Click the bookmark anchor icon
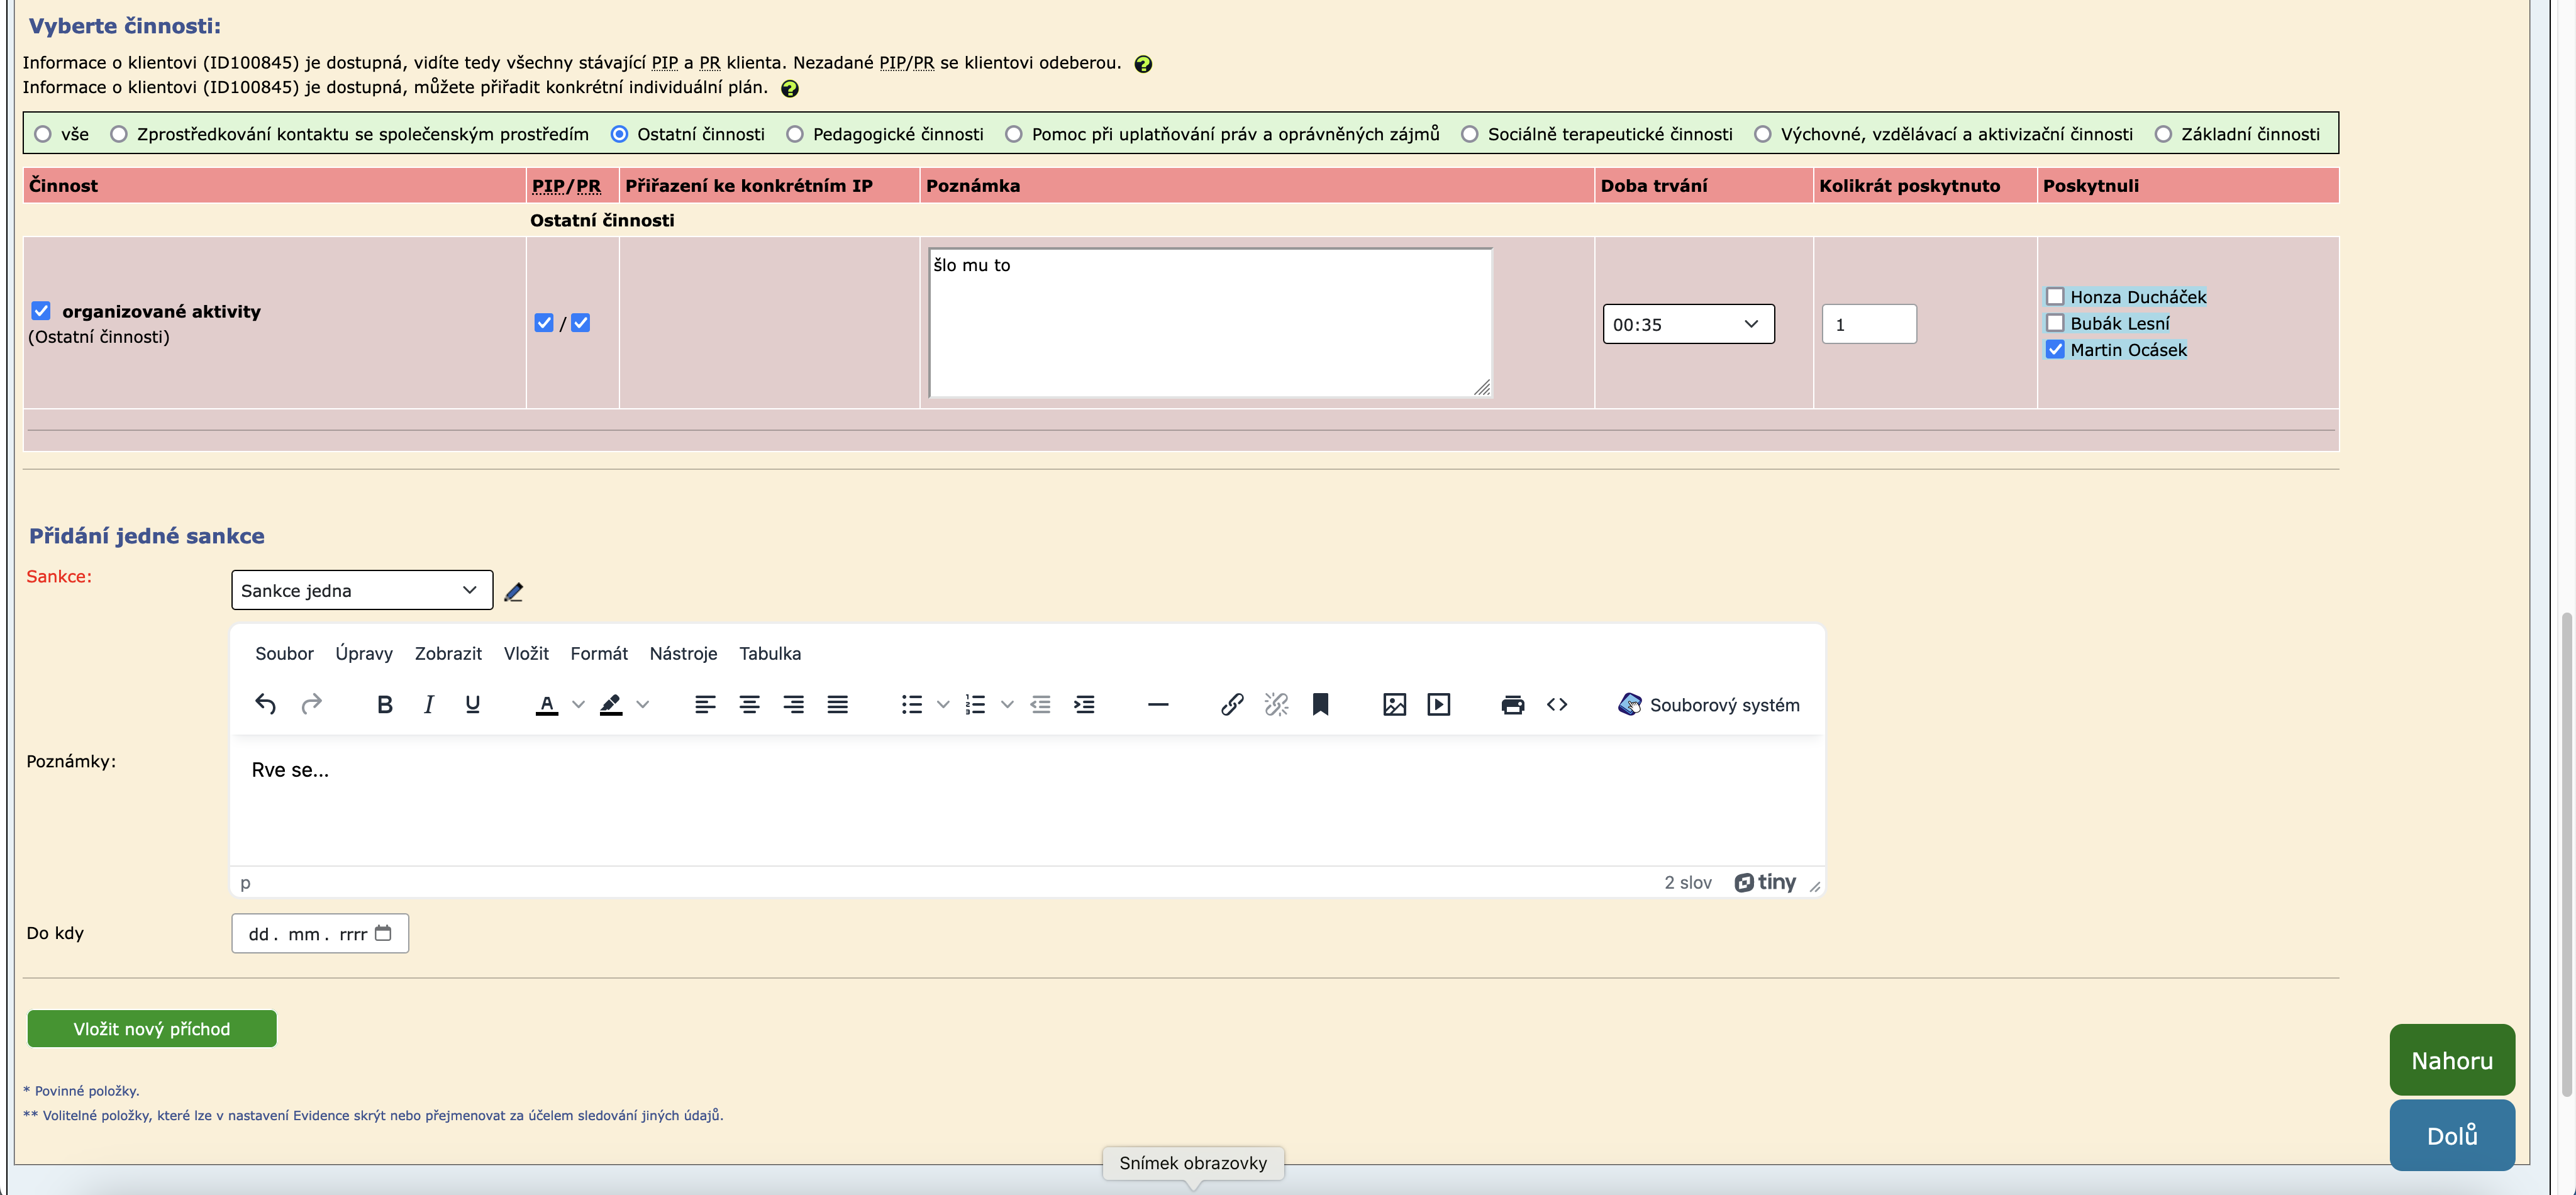Screen dimensions: 2576x1195 [x=1320, y=705]
